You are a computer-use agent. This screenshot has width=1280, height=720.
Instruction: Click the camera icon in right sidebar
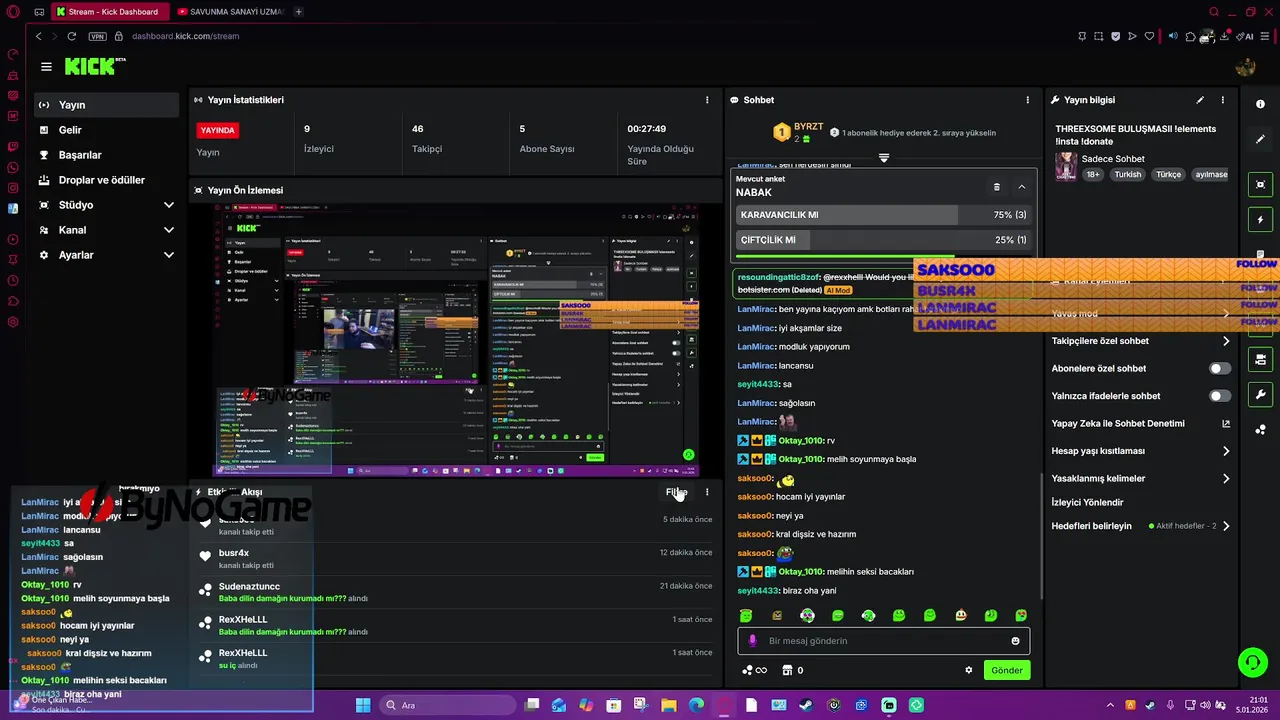pyautogui.click(x=1260, y=358)
